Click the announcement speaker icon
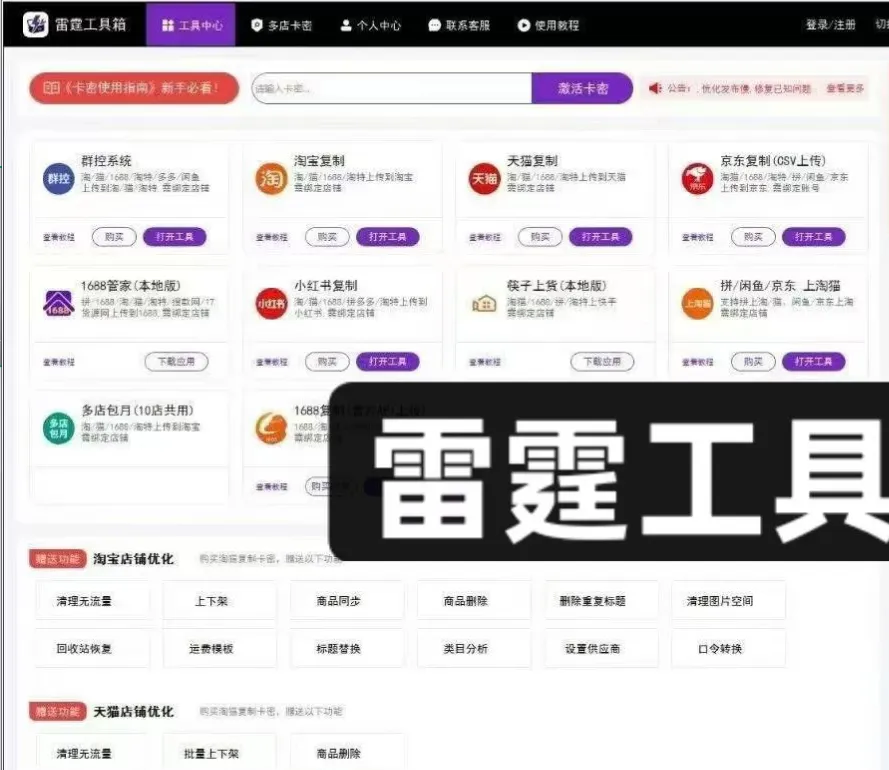Image resolution: width=889 pixels, height=770 pixels. 655,88
